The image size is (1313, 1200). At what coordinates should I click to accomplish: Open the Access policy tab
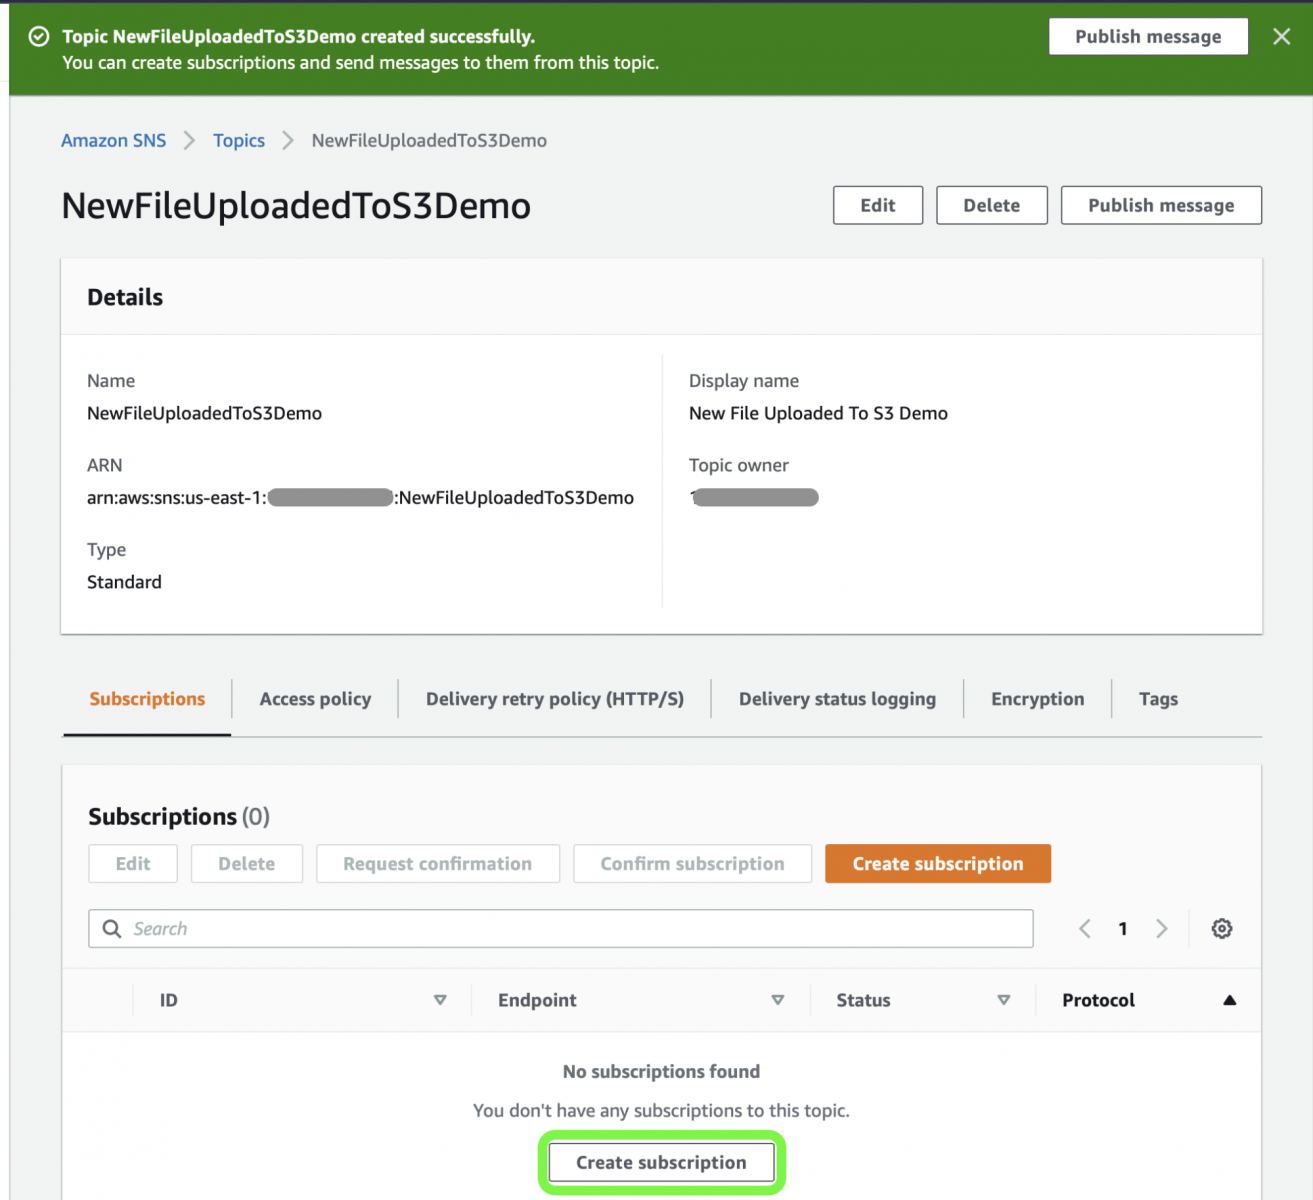(315, 699)
